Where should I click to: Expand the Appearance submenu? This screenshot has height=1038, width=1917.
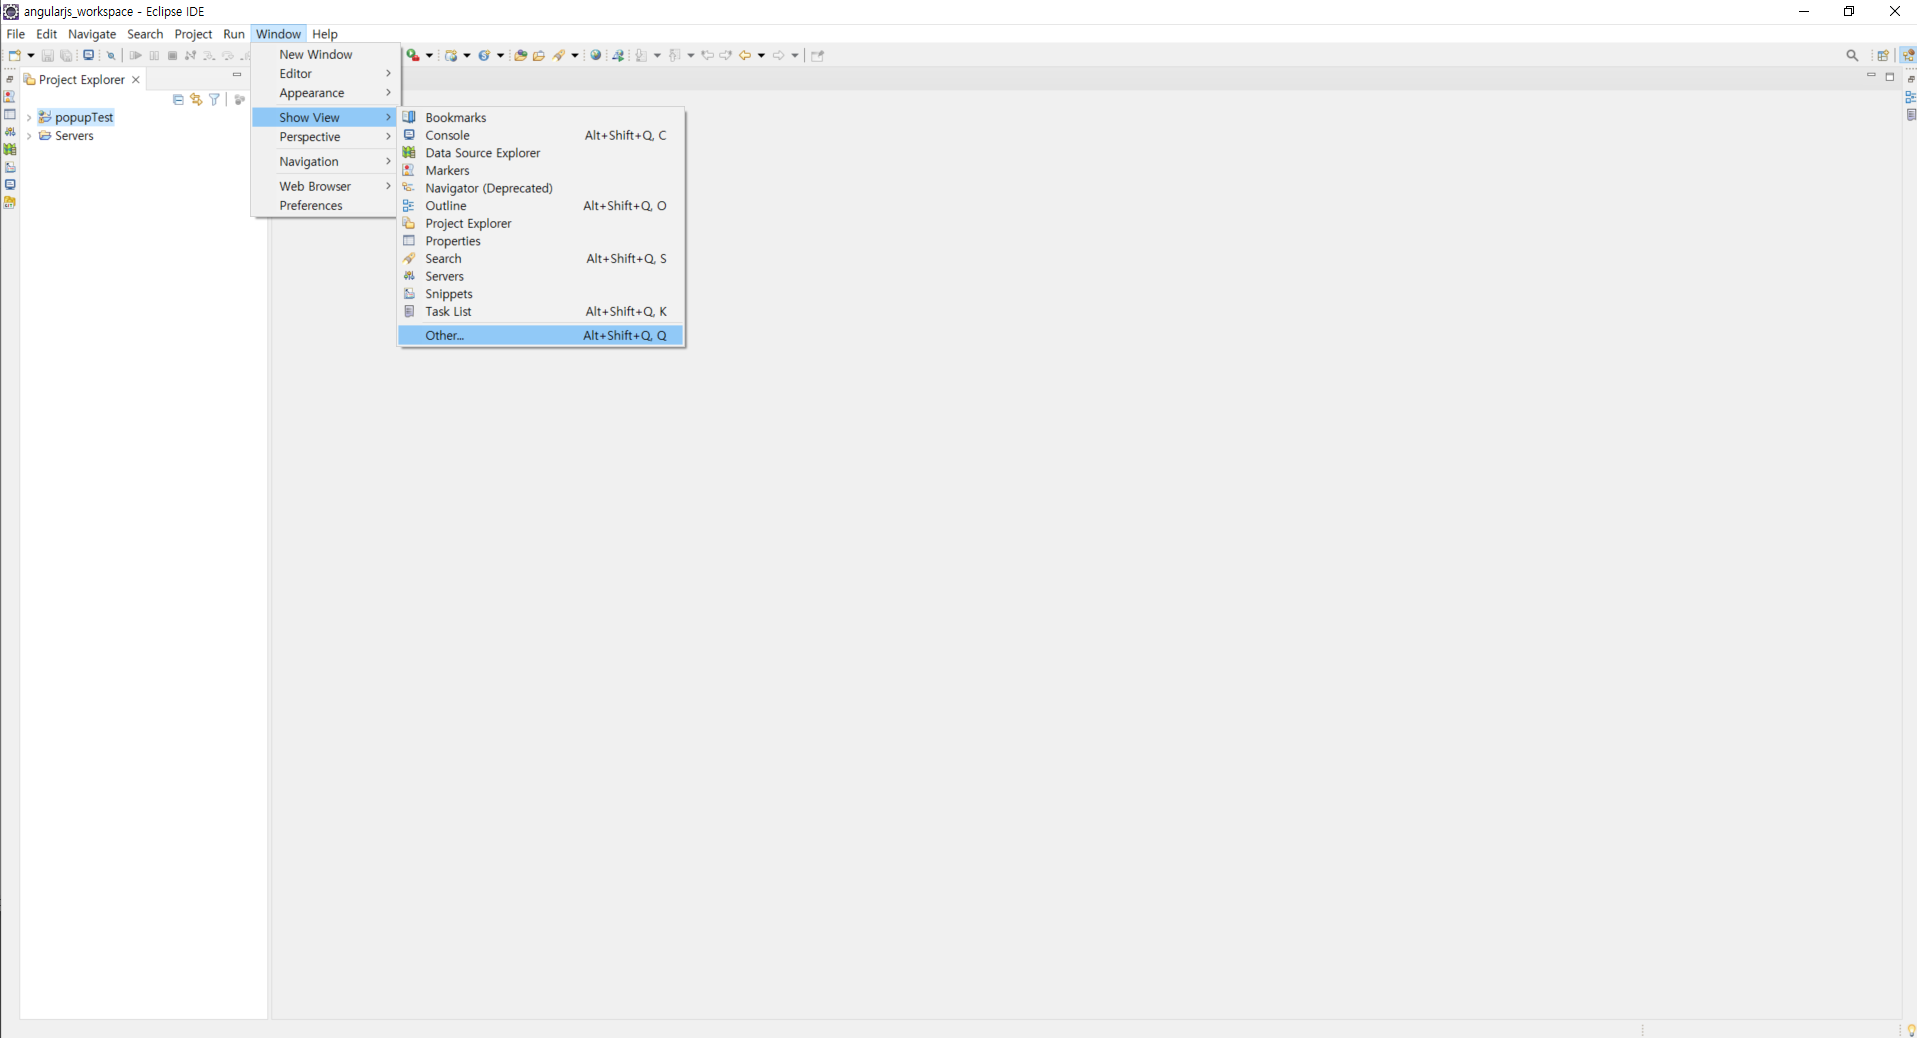point(326,93)
